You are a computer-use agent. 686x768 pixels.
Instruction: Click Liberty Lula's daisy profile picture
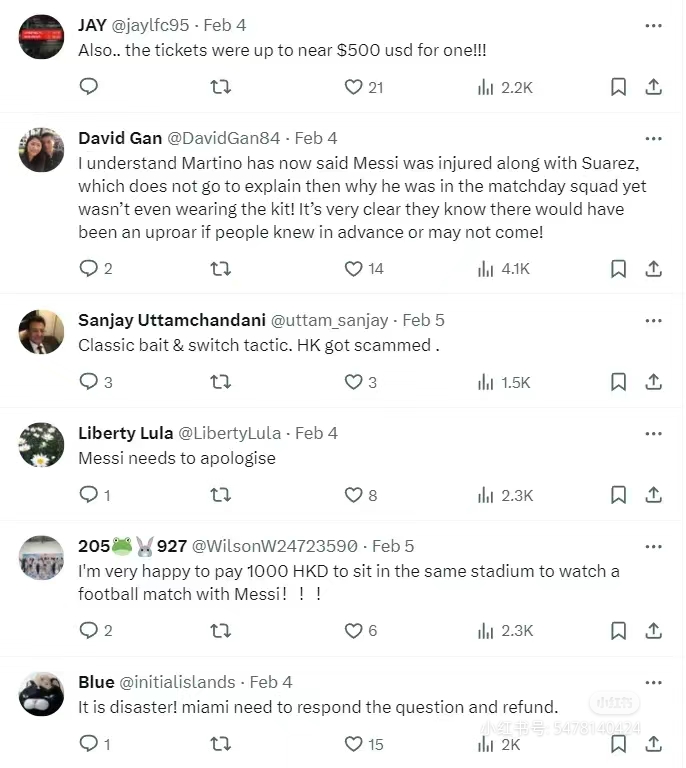(42, 446)
